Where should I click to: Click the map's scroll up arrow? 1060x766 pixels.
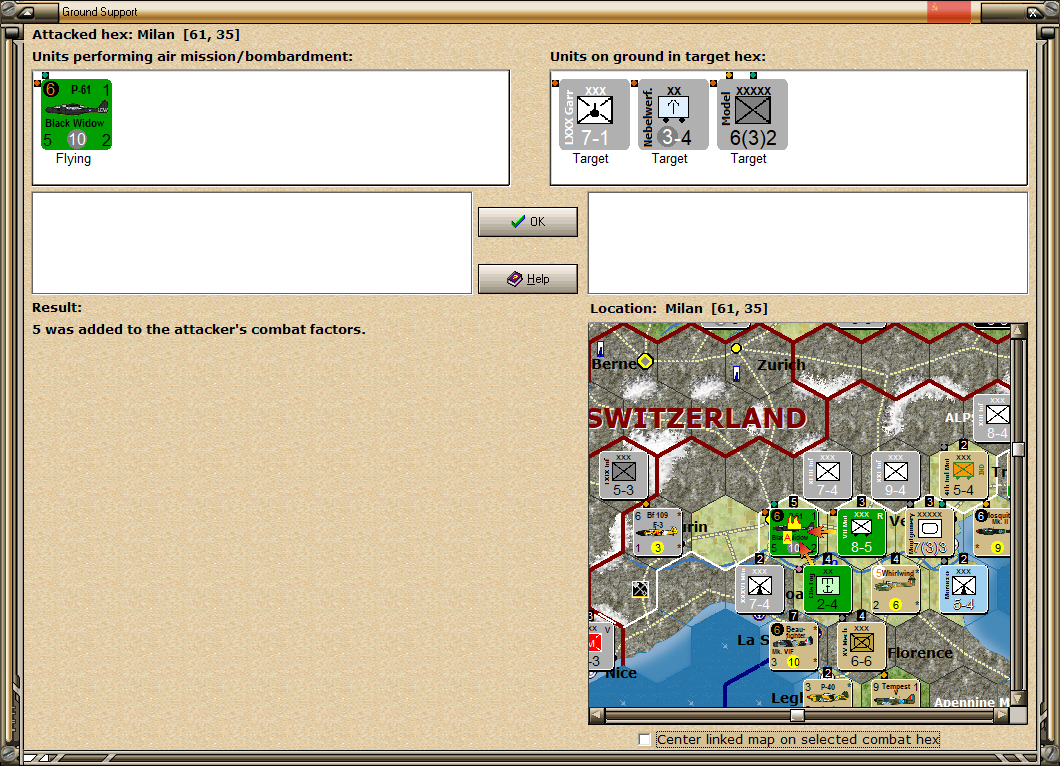[1018, 331]
